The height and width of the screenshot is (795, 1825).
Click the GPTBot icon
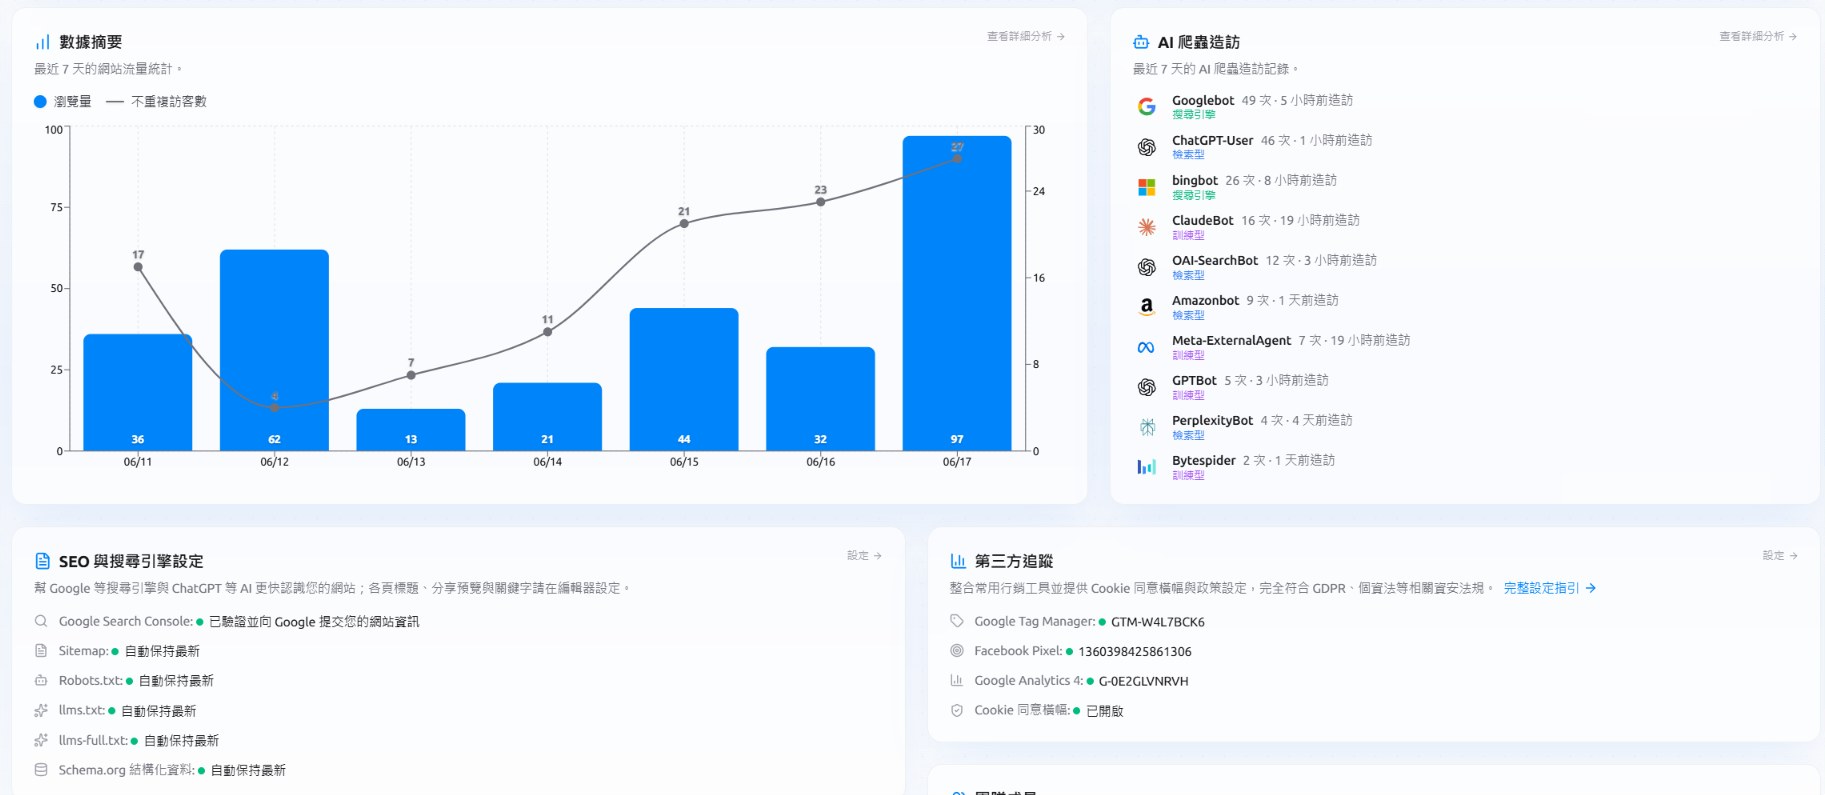pyautogui.click(x=1147, y=387)
